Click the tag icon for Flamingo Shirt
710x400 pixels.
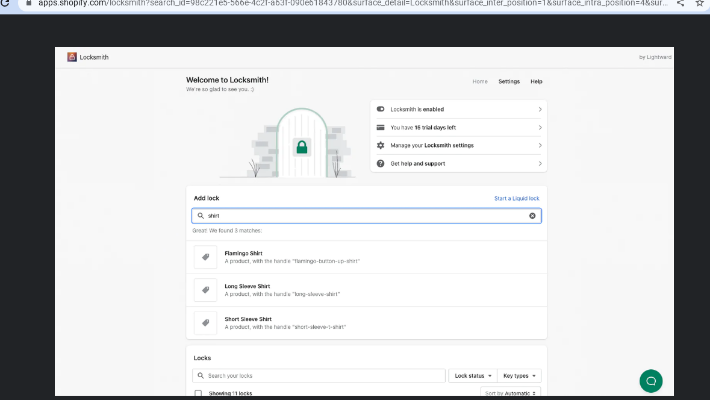coord(206,257)
